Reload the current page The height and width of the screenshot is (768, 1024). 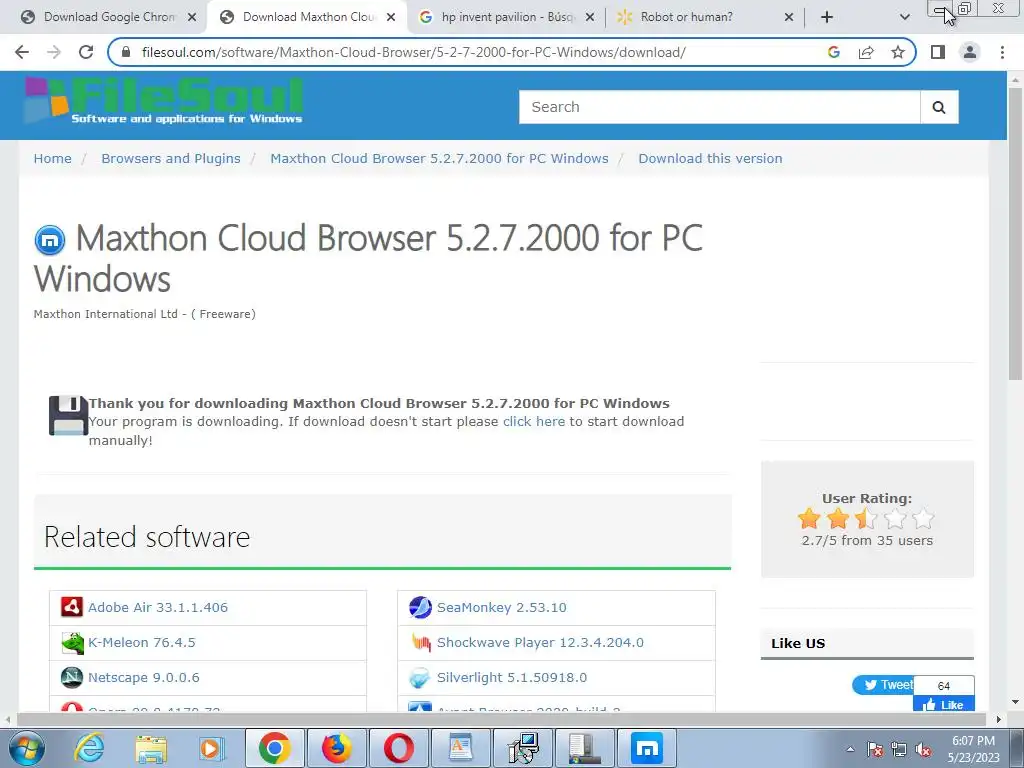click(86, 52)
